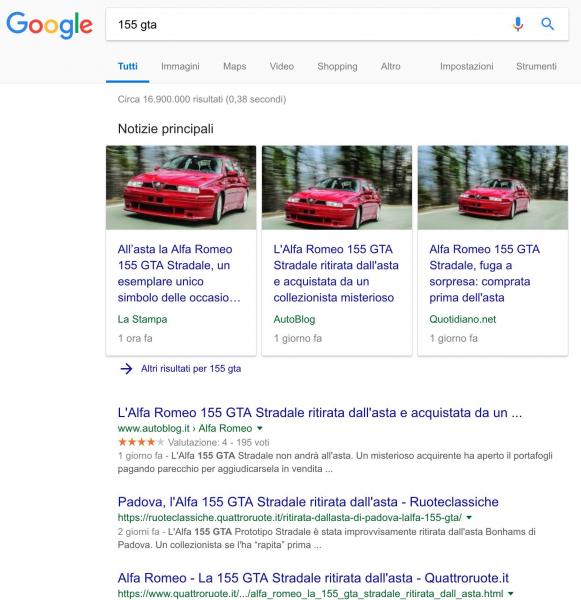Switch to the Shopping tab
The image size is (581, 600).
tap(337, 67)
